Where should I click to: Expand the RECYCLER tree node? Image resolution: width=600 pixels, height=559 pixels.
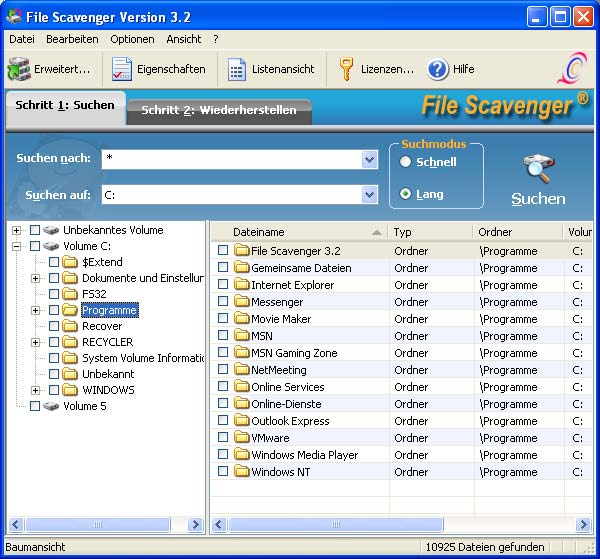coord(35,342)
